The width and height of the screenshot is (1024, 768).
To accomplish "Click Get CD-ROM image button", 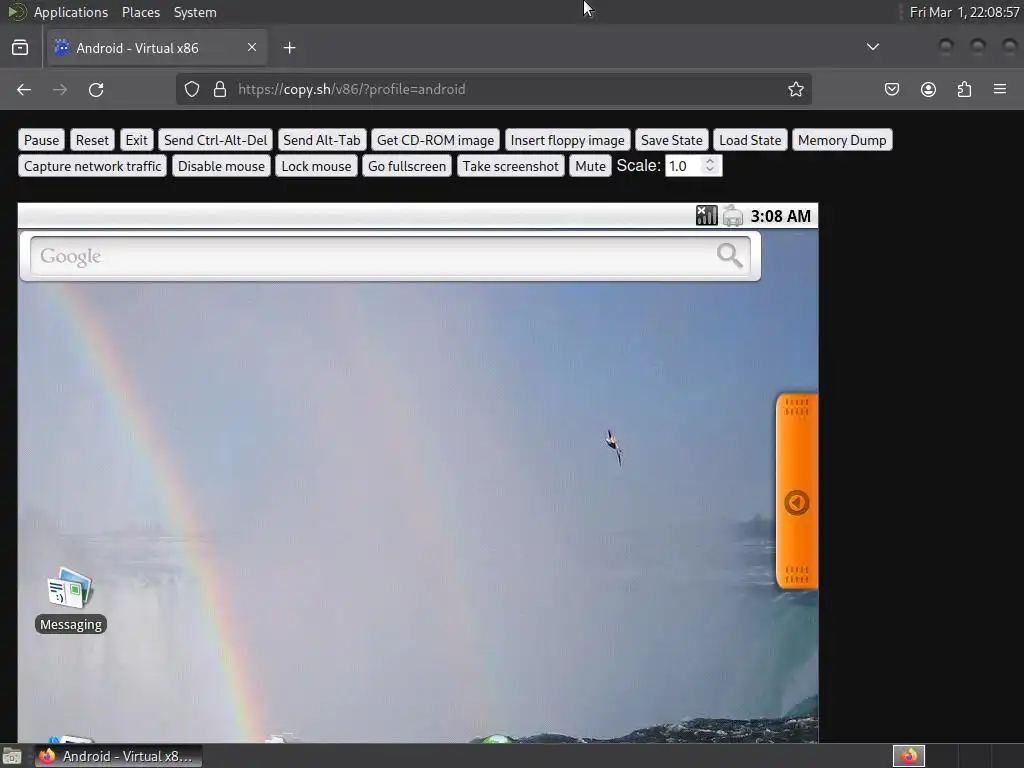I will [x=436, y=140].
